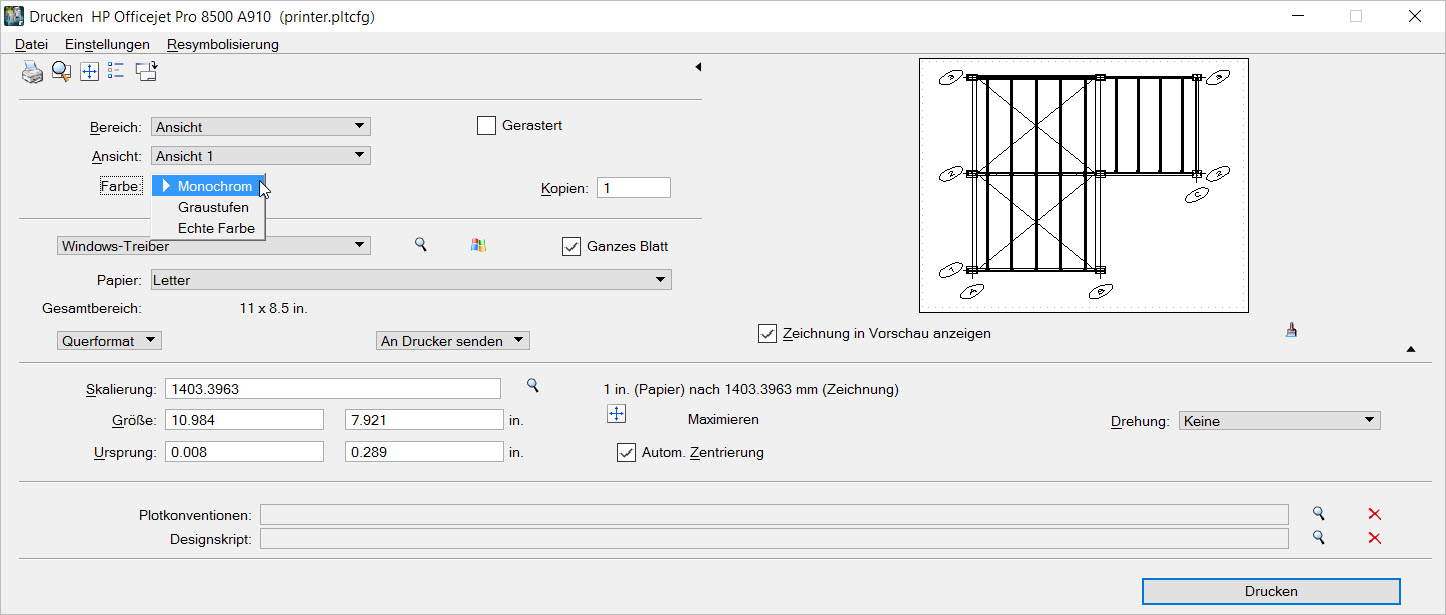Open the Datei menu
This screenshot has width=1446, height=615.
[31, 44]
